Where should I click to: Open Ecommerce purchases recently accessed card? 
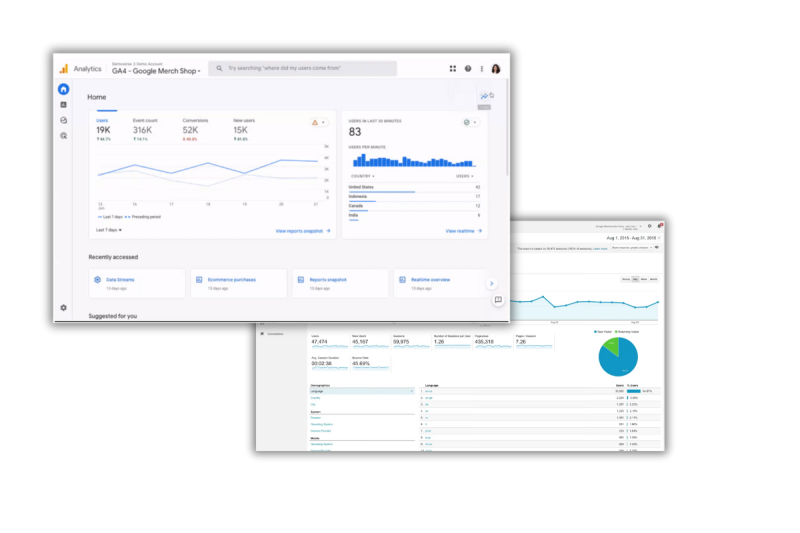(x=238, y=284)
